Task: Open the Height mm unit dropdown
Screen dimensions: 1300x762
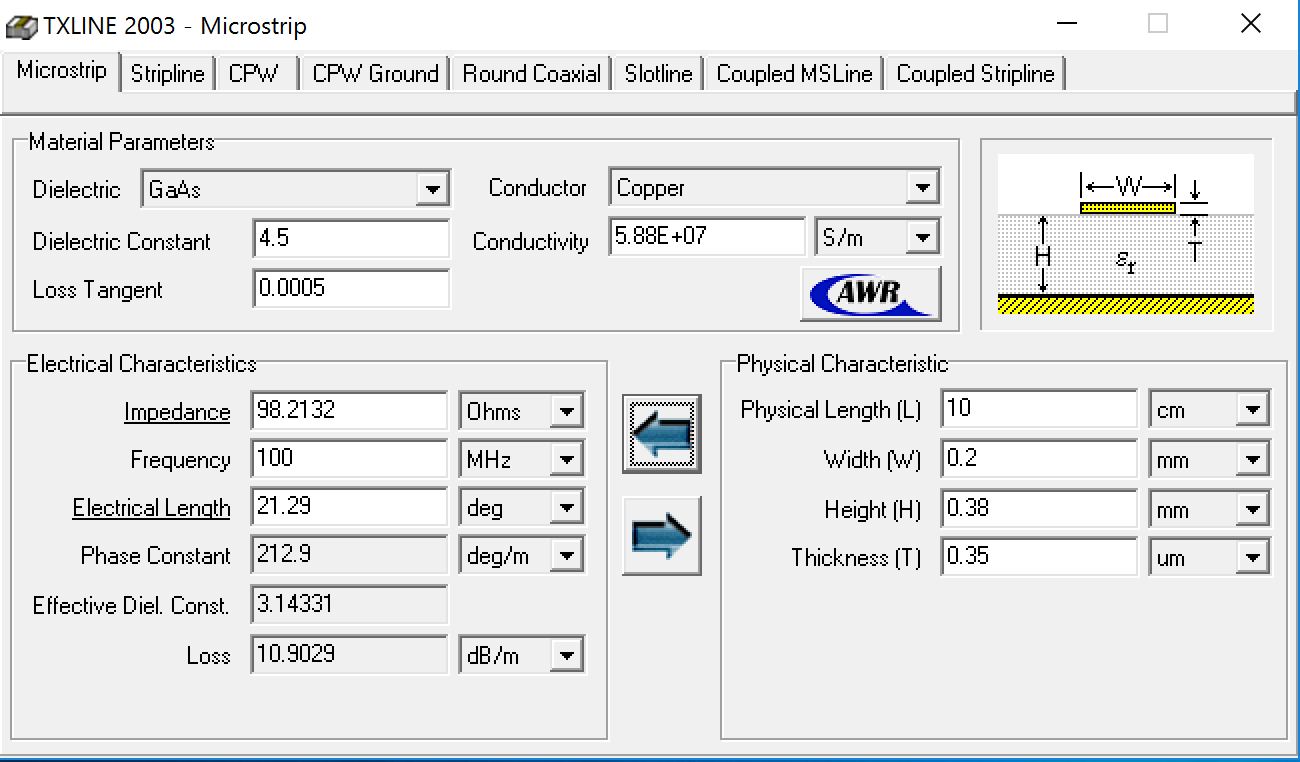Action: 1253,509
